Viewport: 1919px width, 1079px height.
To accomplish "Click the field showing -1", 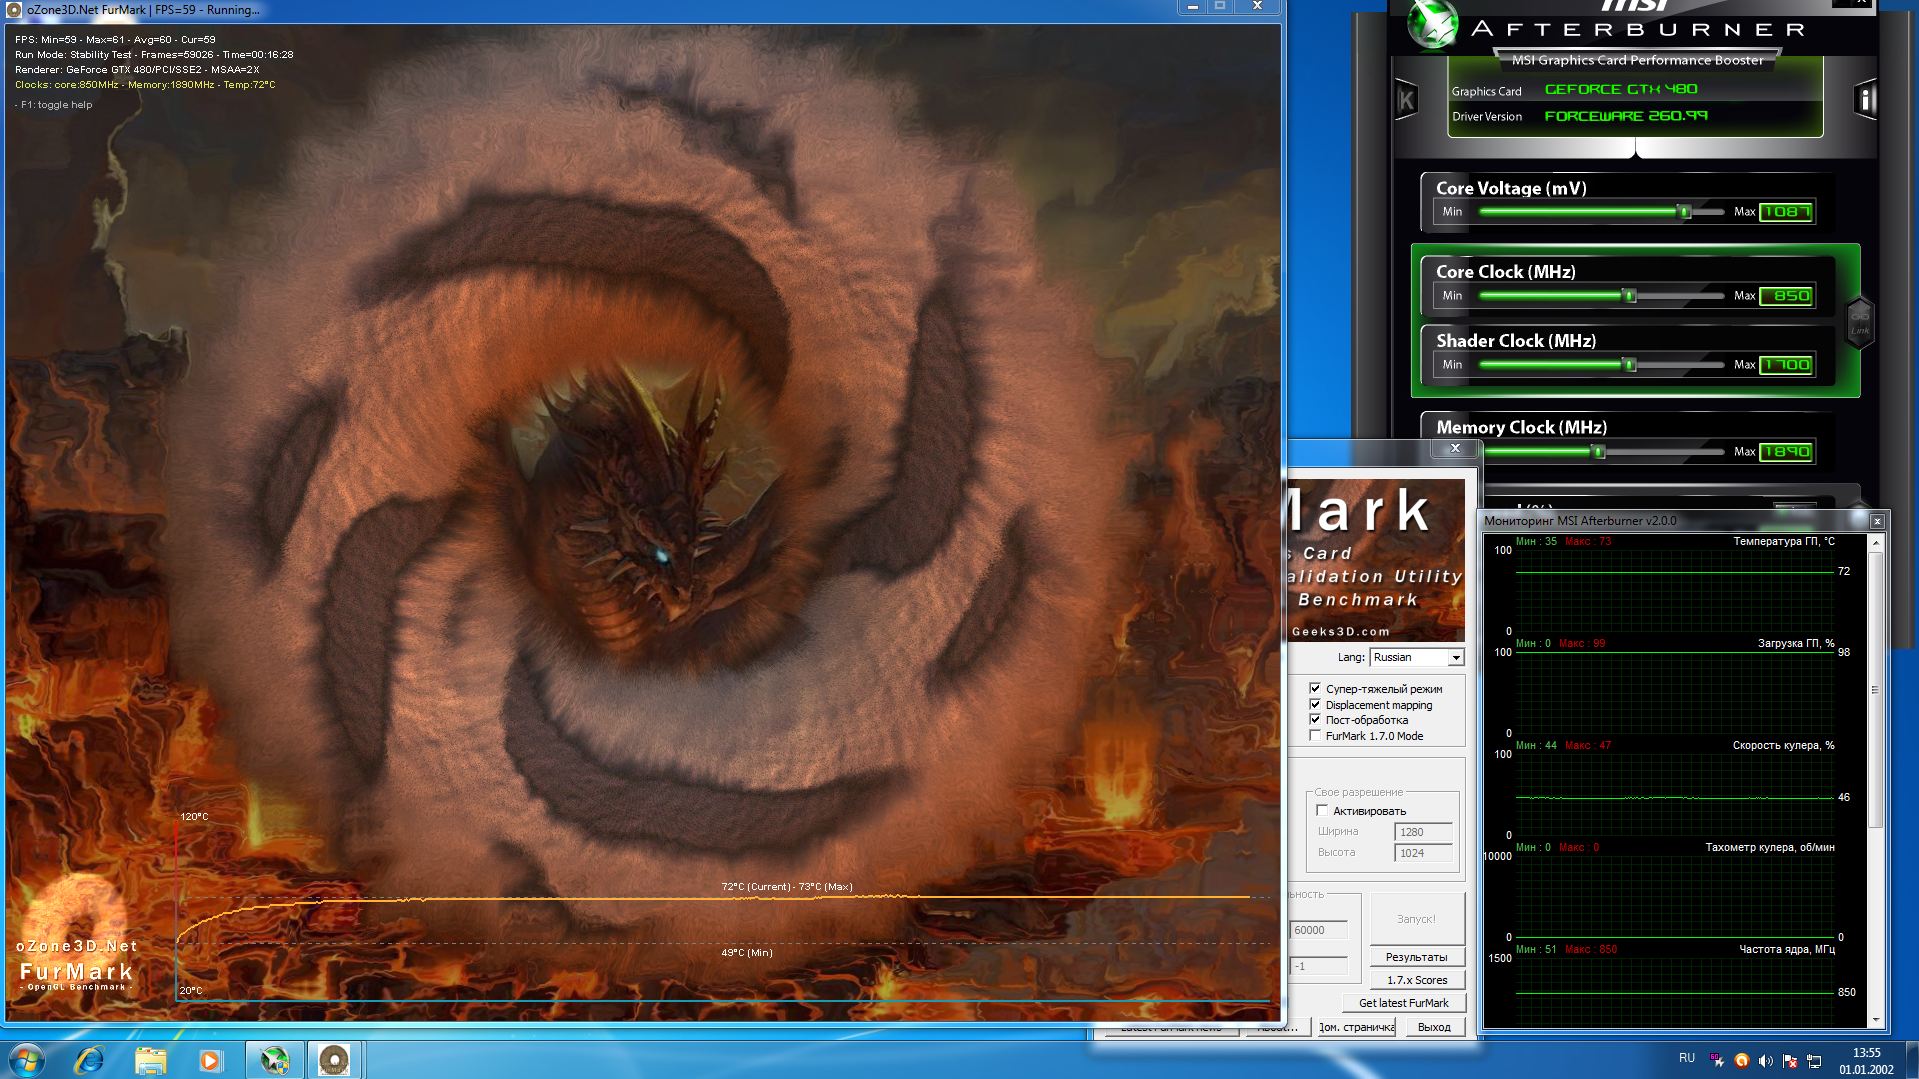I will (1318, 966).
